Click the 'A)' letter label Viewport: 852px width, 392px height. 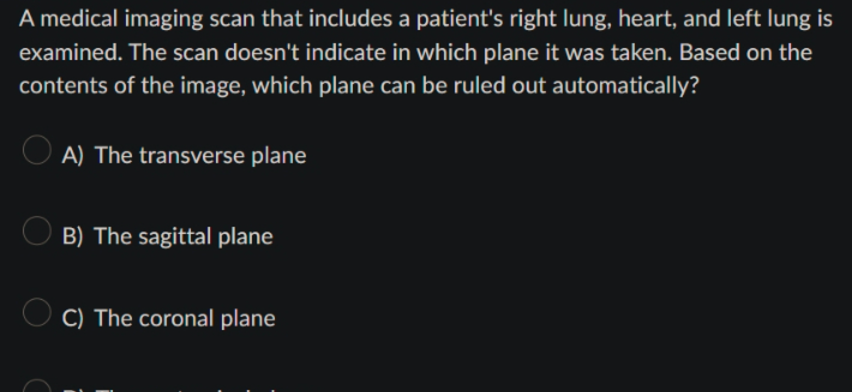(x=73, y=155)
